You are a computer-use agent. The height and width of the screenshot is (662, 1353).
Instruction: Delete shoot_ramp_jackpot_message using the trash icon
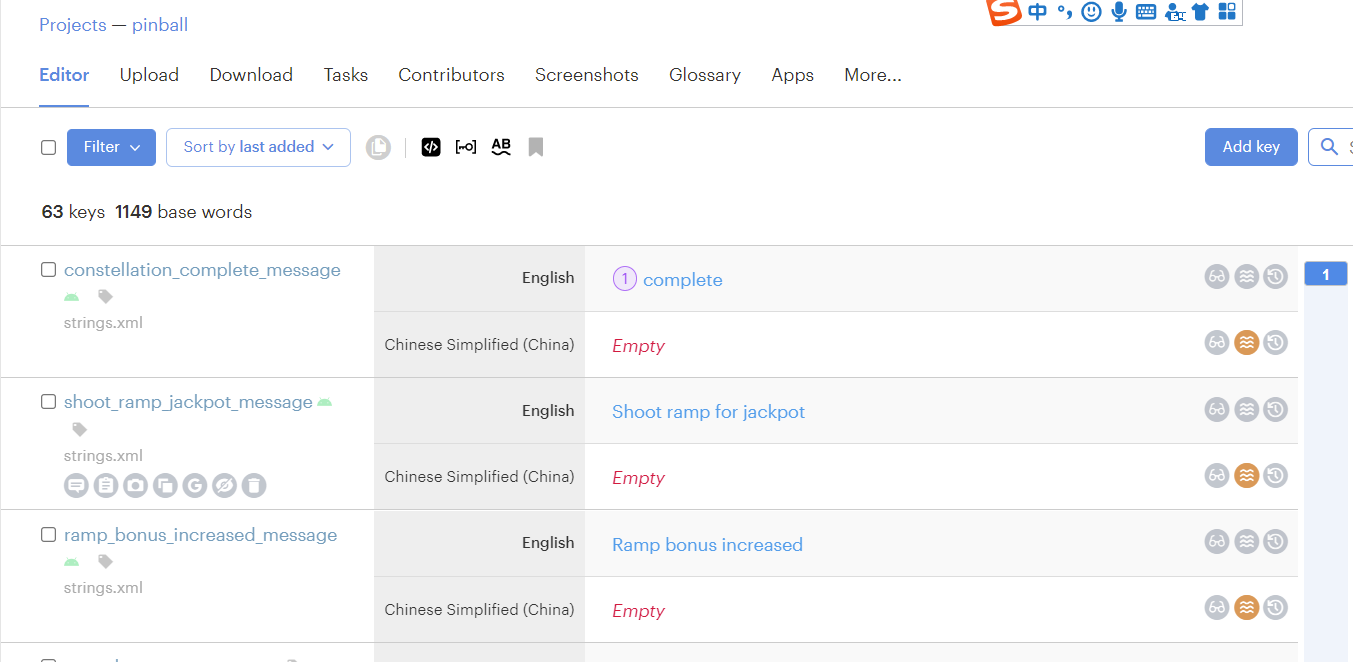(254, 485)
